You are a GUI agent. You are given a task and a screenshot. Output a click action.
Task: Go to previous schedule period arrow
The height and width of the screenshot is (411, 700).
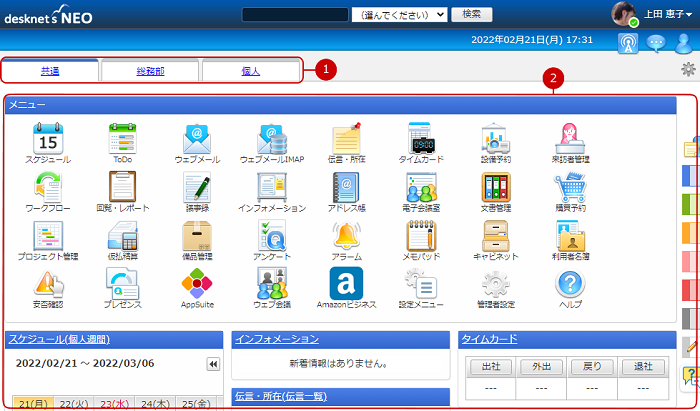[x=213, y=364]
